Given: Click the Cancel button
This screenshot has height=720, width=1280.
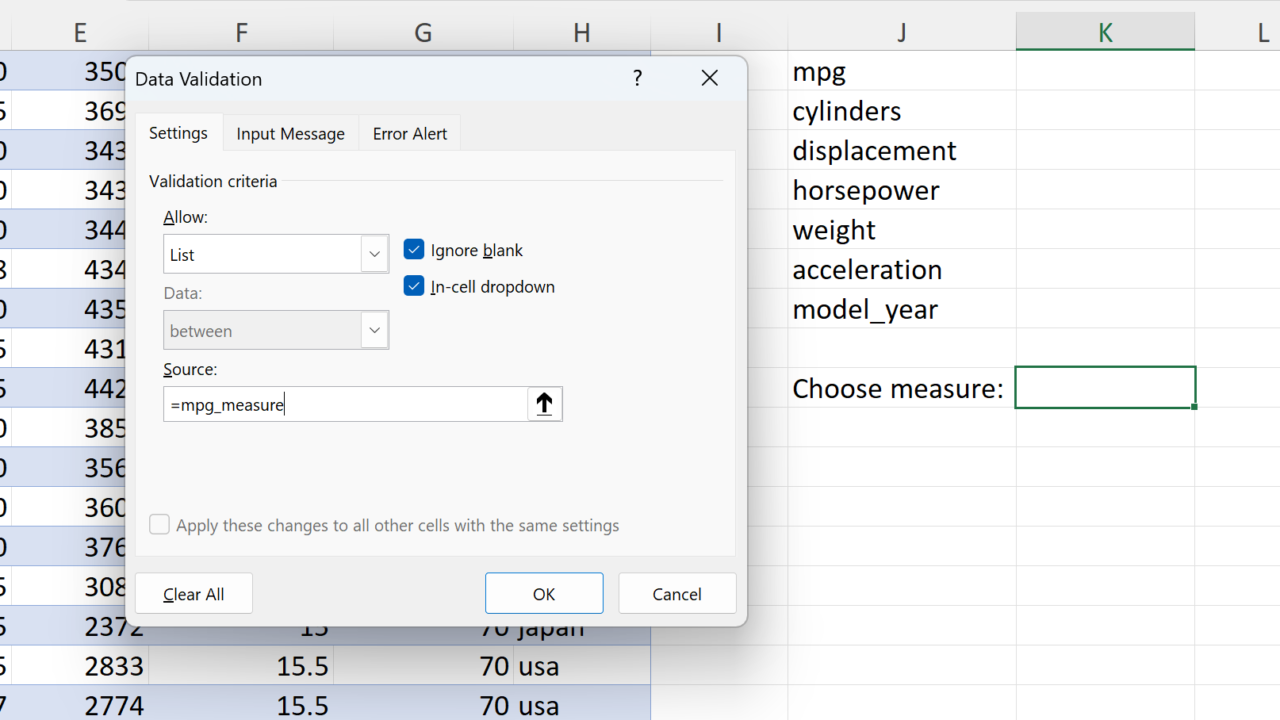Looking at the screenshot, I should point(677,594).
